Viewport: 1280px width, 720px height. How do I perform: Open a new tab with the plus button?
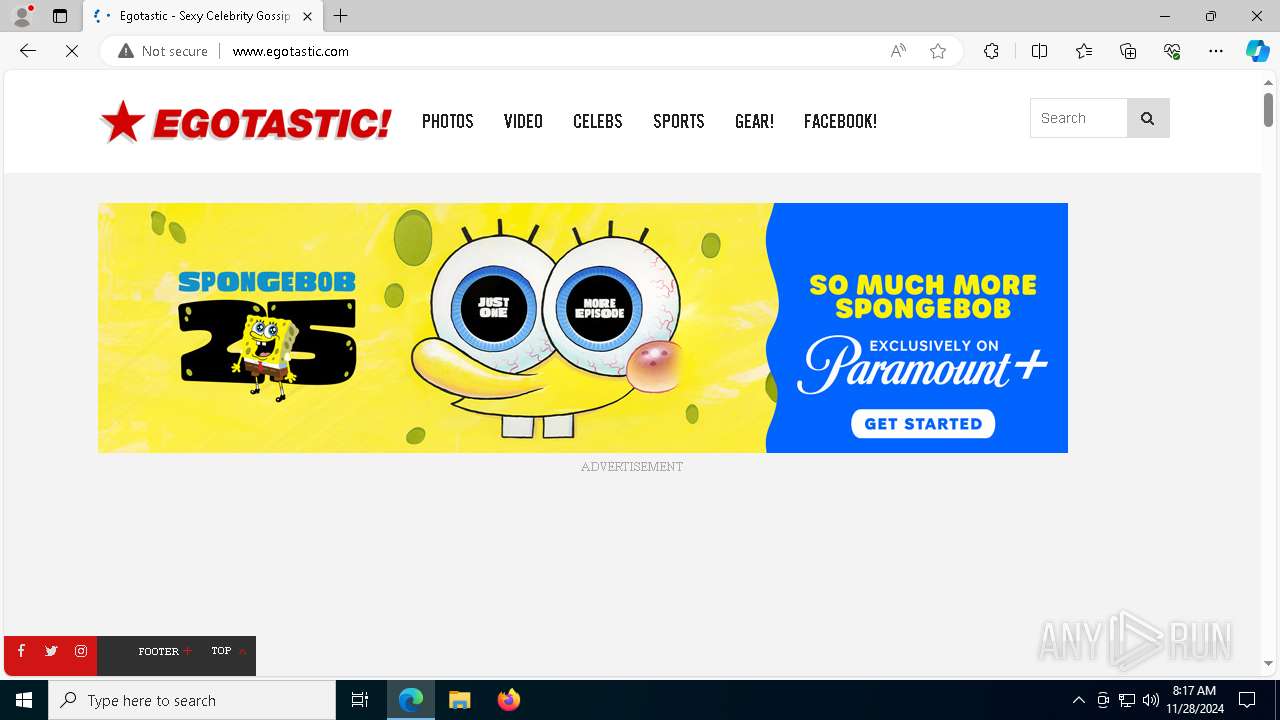(341, 16)
